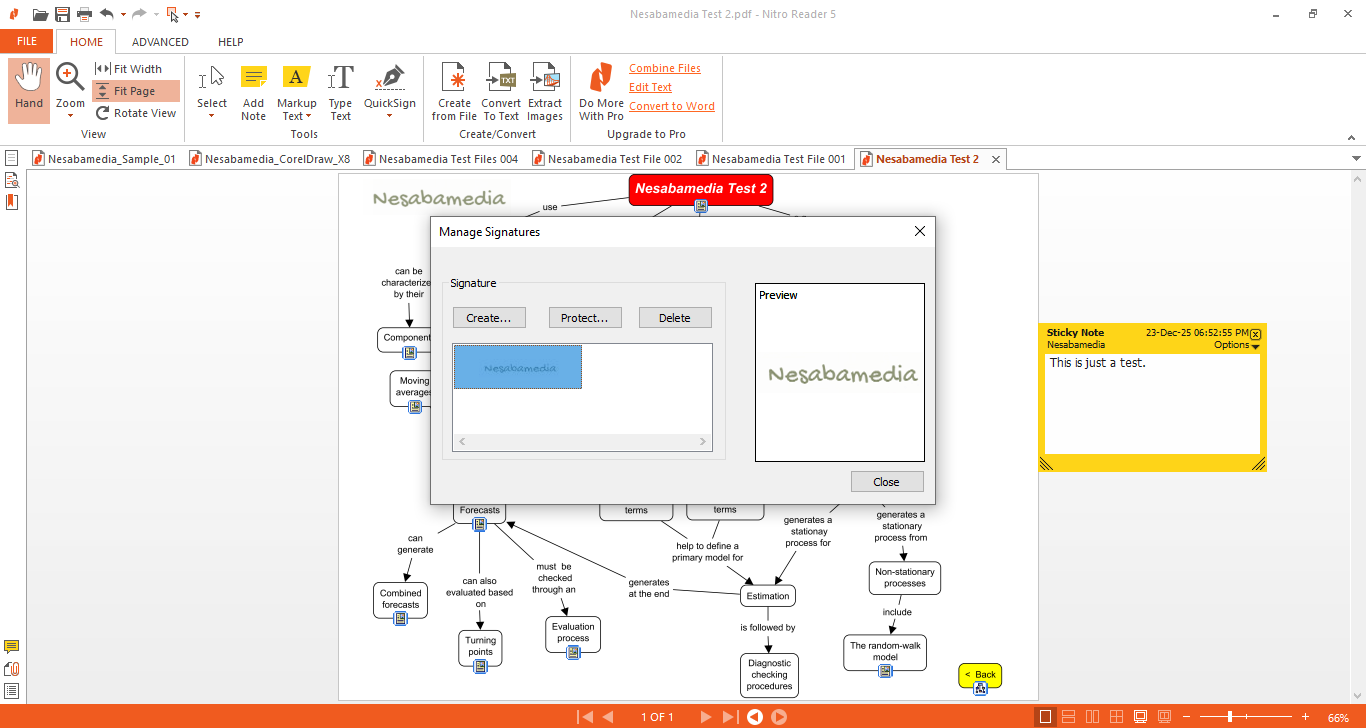This screenshot has height=728, width=1366.
Task: Open the Markup Text dropdown
Action: point(309,116)
